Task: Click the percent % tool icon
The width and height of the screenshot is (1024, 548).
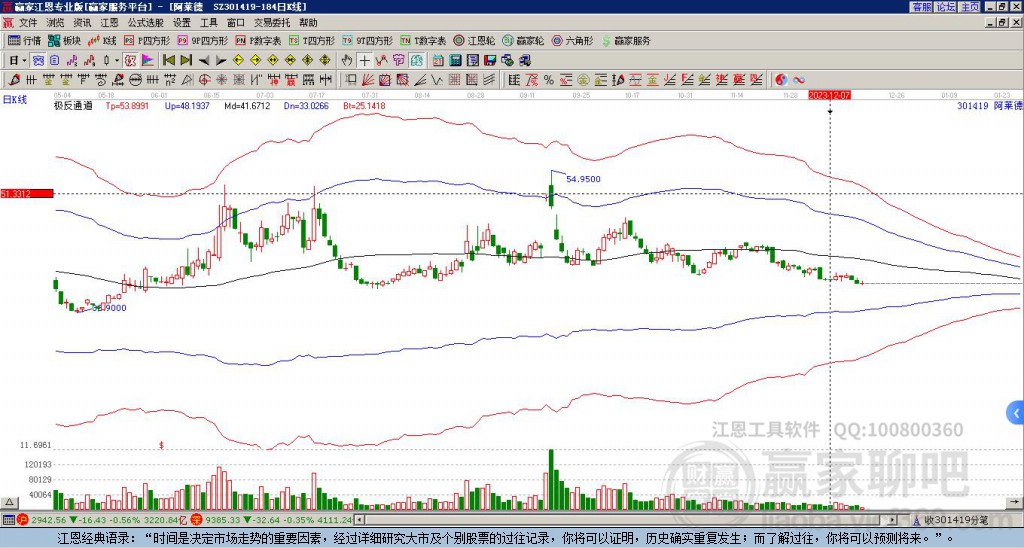Action: pyautogui.click(x=549, y=80)
